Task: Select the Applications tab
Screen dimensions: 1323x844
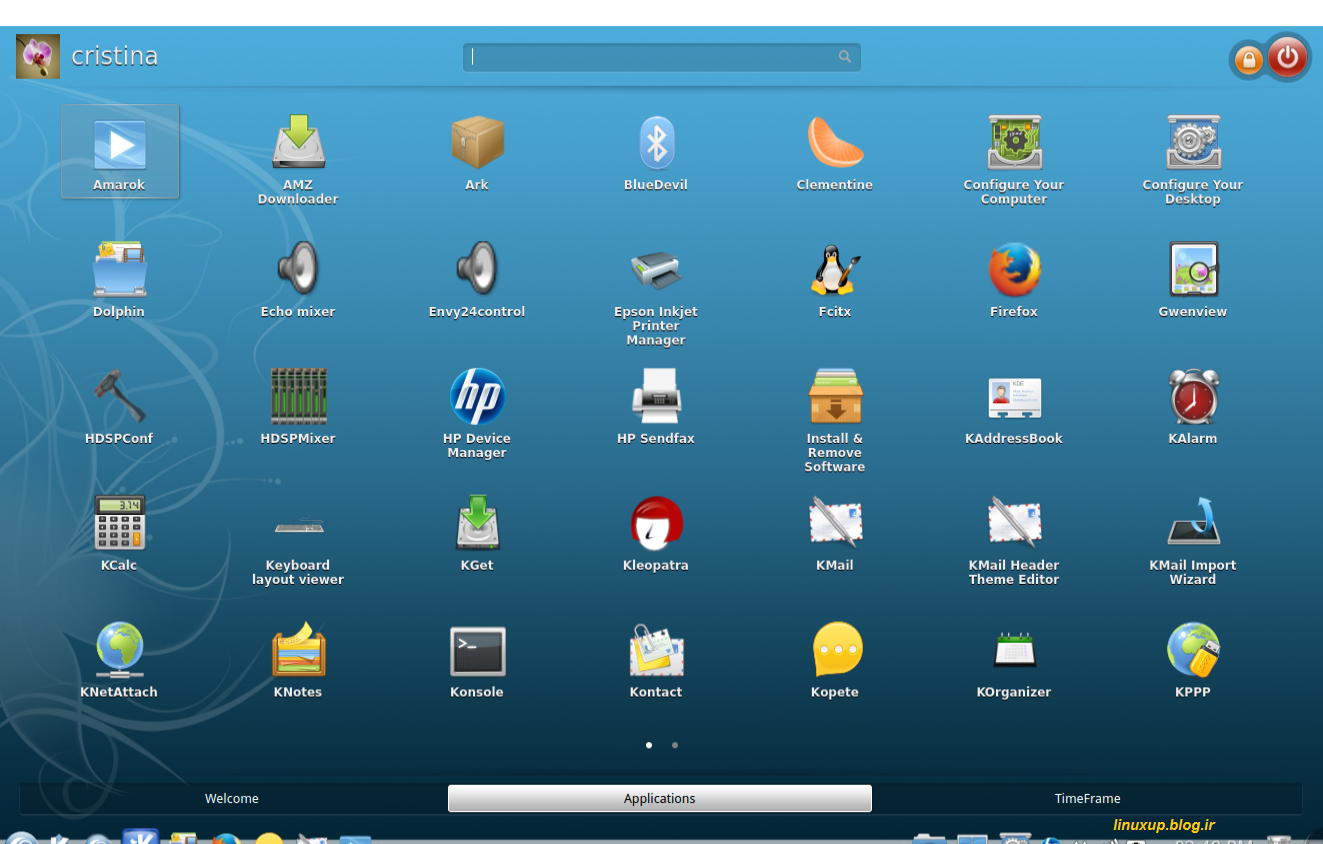Action: pos(660,799)
